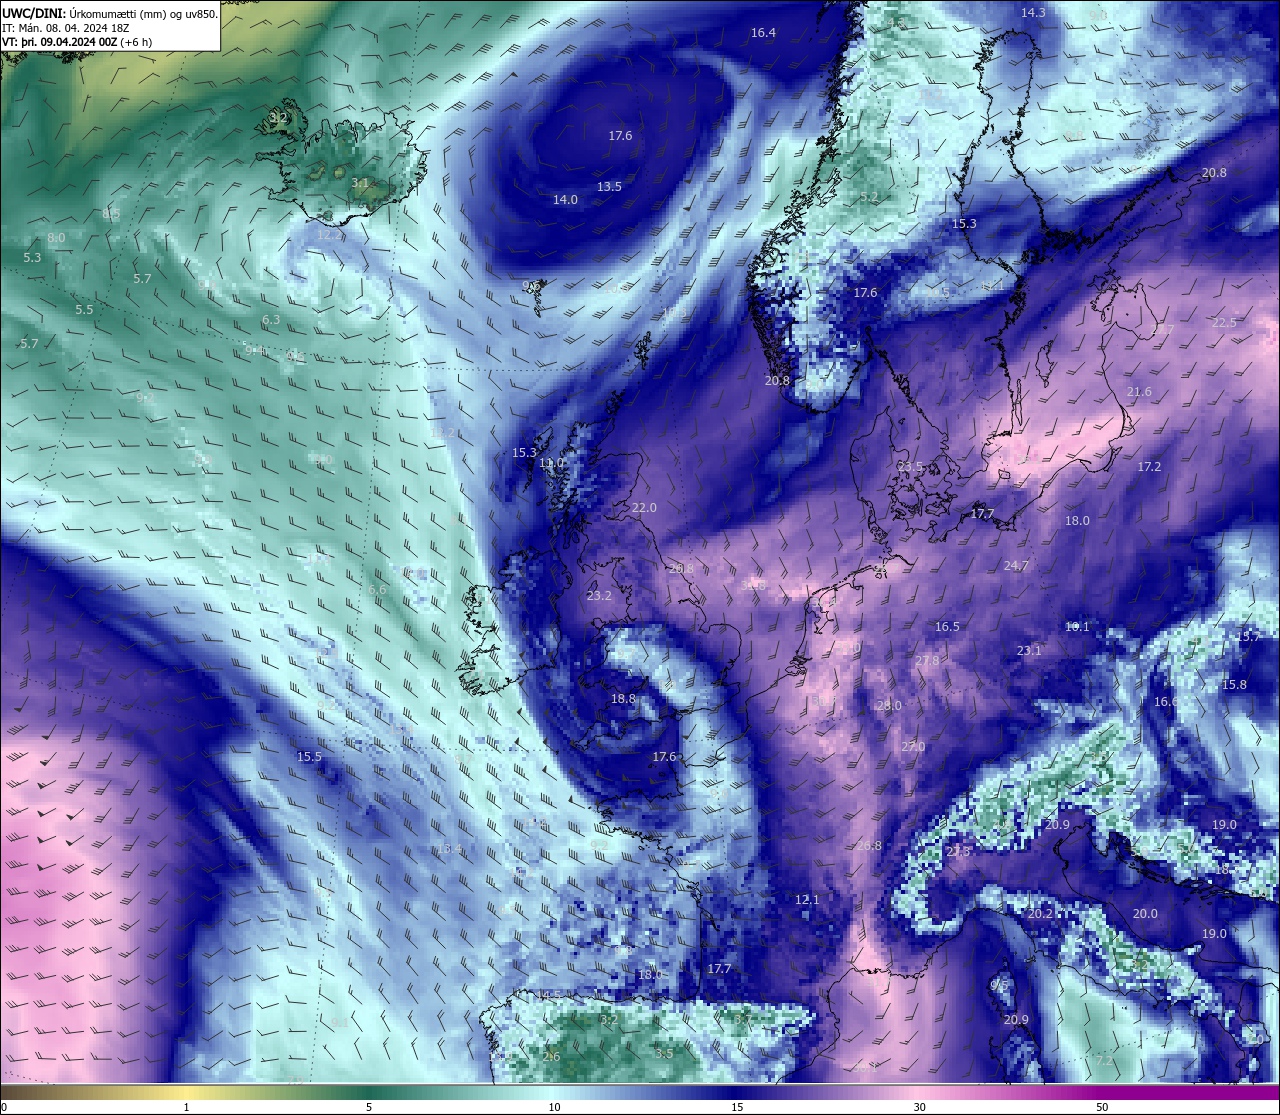Click the '15' tick label on color scale
1280x1115 pixels.
(x=736, y=1107)
